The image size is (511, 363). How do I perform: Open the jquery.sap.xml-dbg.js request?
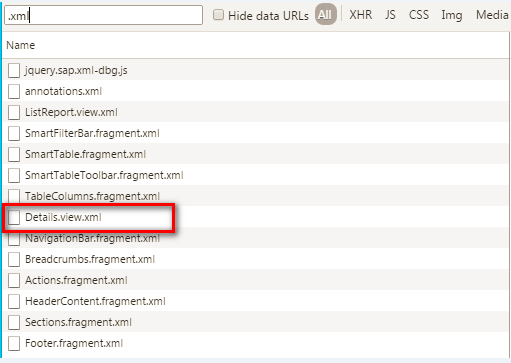pyautogui.click(x=76, y=70)
